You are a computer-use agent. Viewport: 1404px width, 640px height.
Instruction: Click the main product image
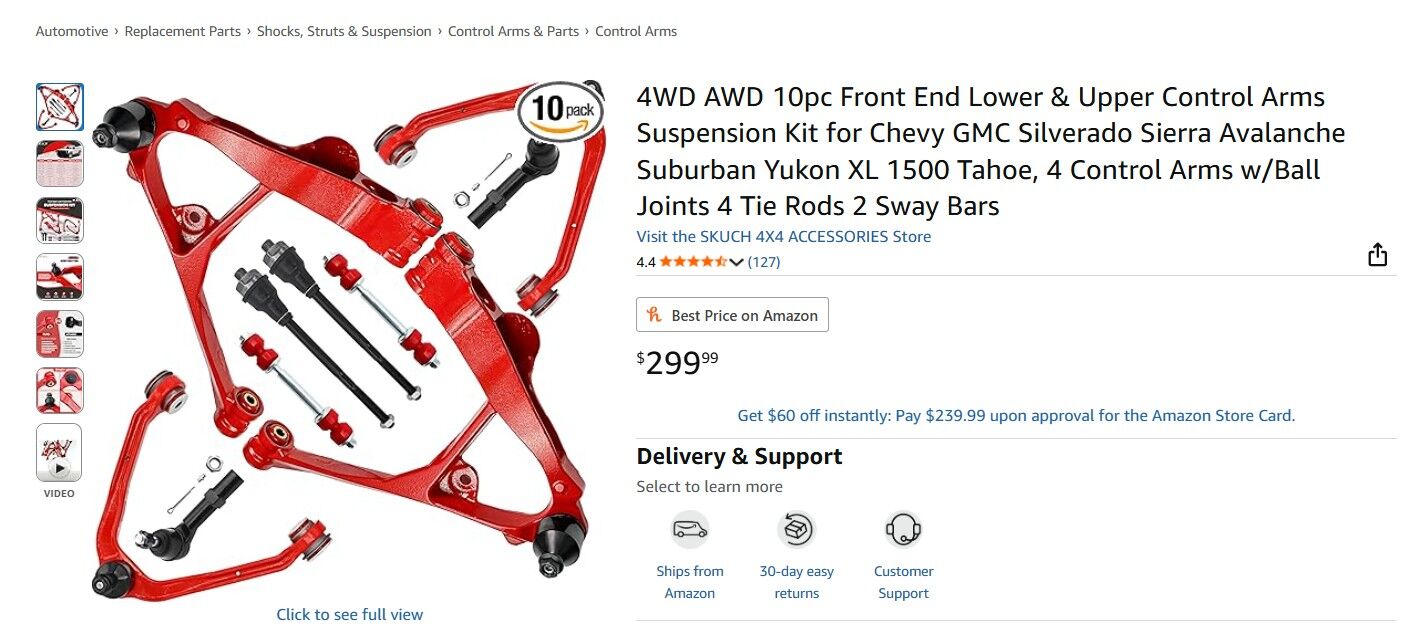[x=350, y=340]
